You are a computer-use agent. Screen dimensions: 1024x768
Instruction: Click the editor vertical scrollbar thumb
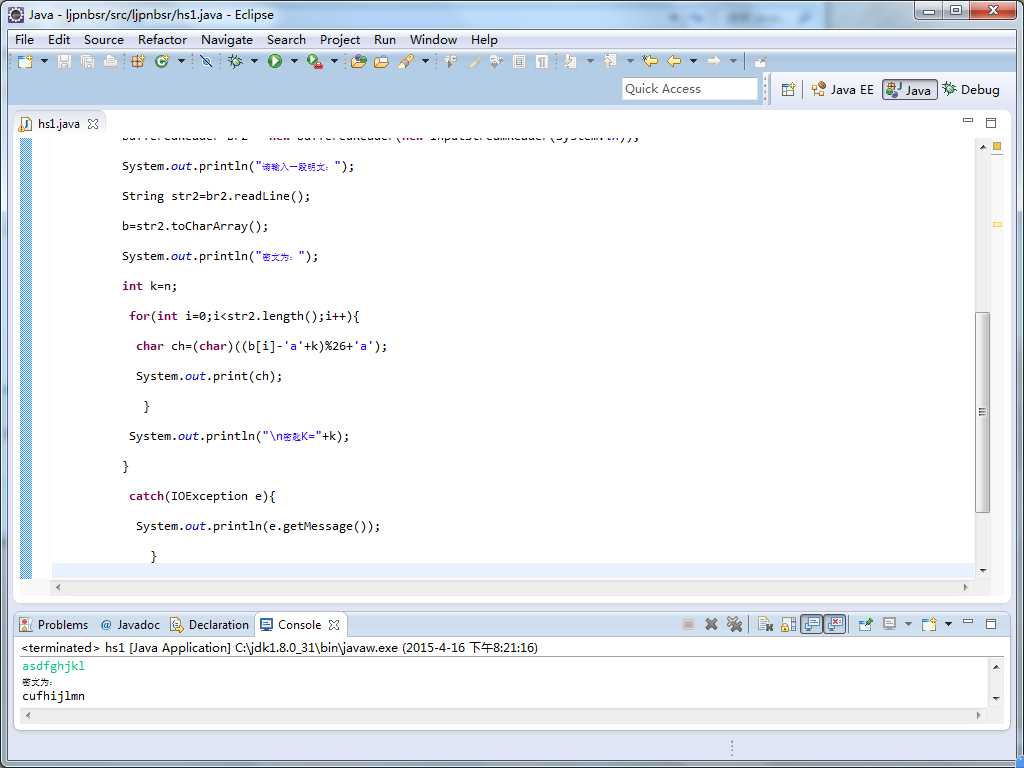[x=982, y=412]
